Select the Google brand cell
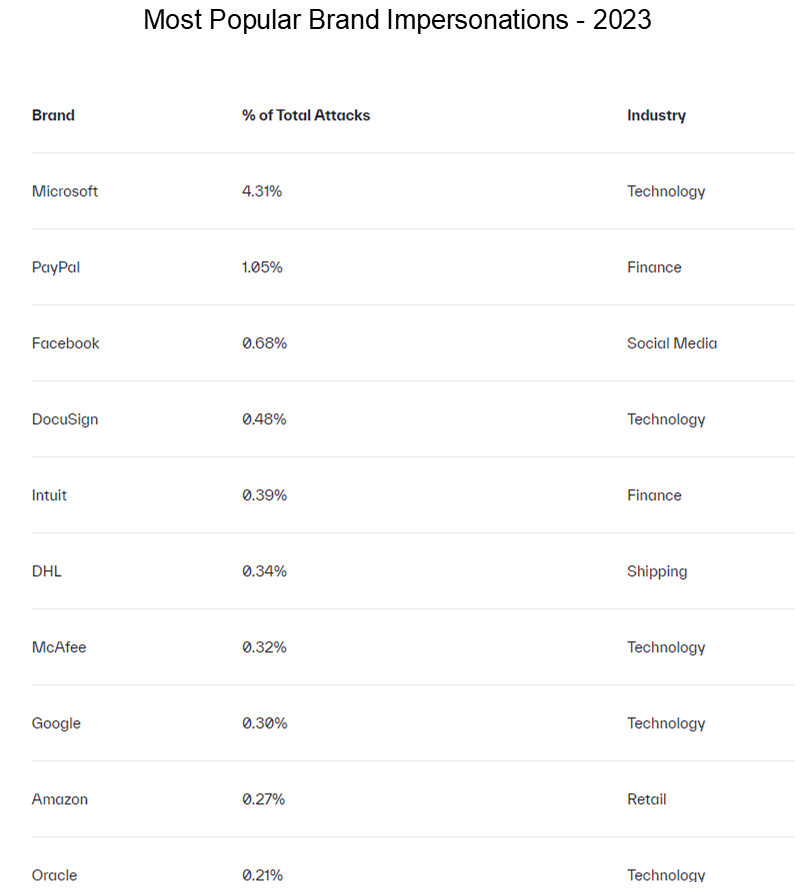The width and height of the screenshot is (804, 894). (x=56, y=723)
